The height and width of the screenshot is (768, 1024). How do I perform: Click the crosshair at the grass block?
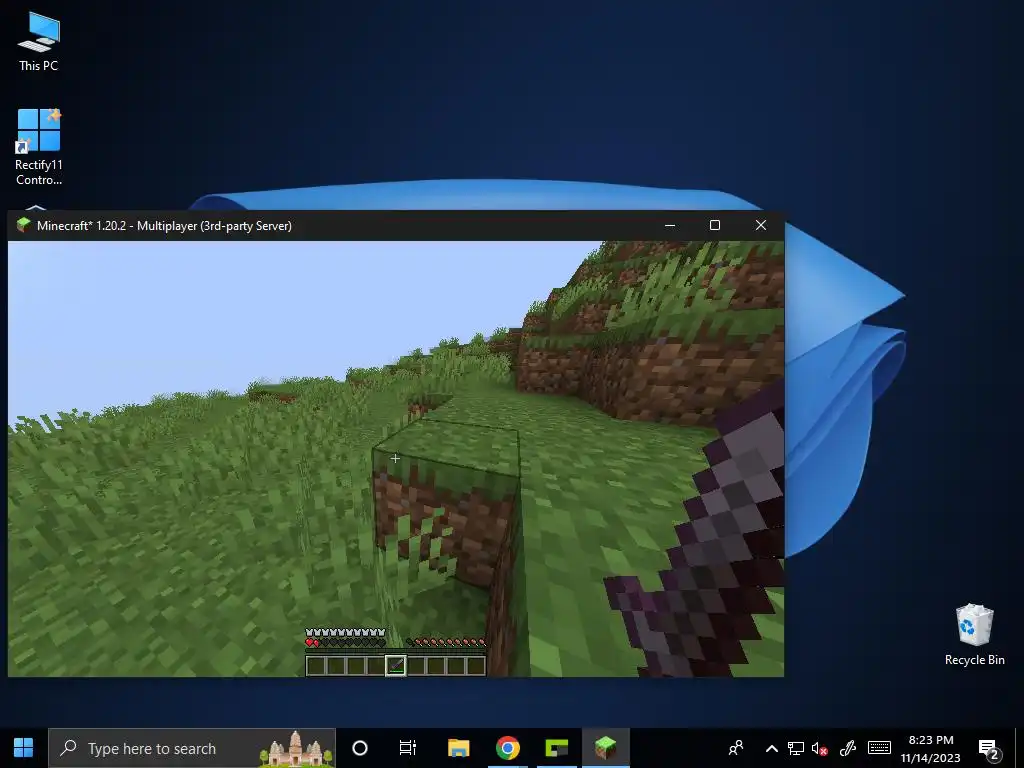(x=395, y=458)
